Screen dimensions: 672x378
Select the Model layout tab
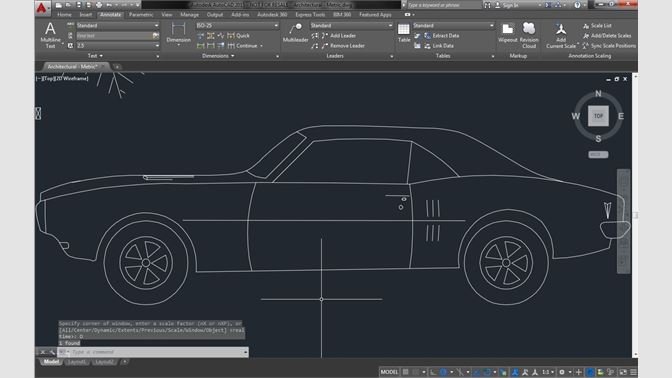pyautogui.click(x=51, y=362)
